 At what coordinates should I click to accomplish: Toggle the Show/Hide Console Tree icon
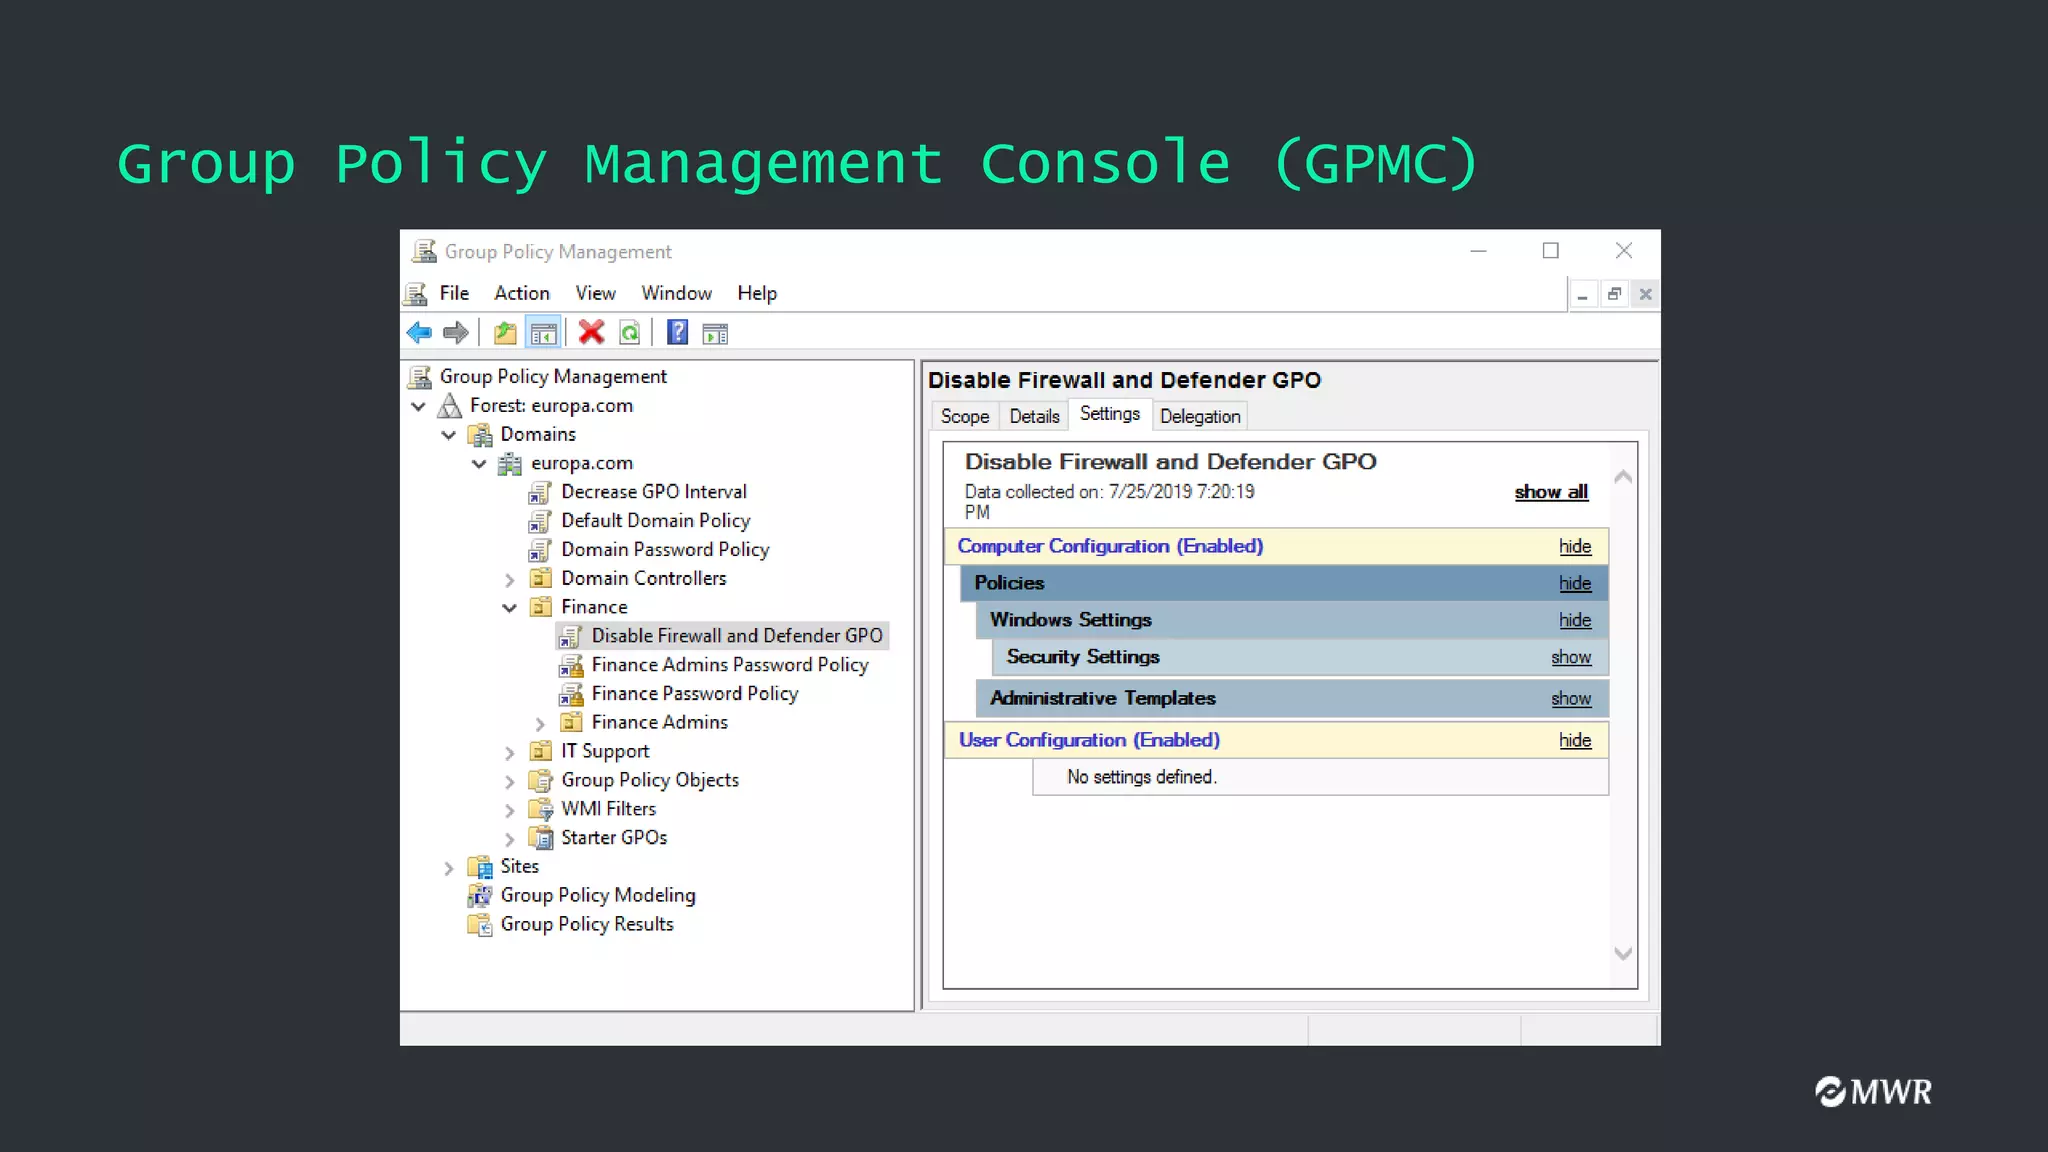(543, 333)
